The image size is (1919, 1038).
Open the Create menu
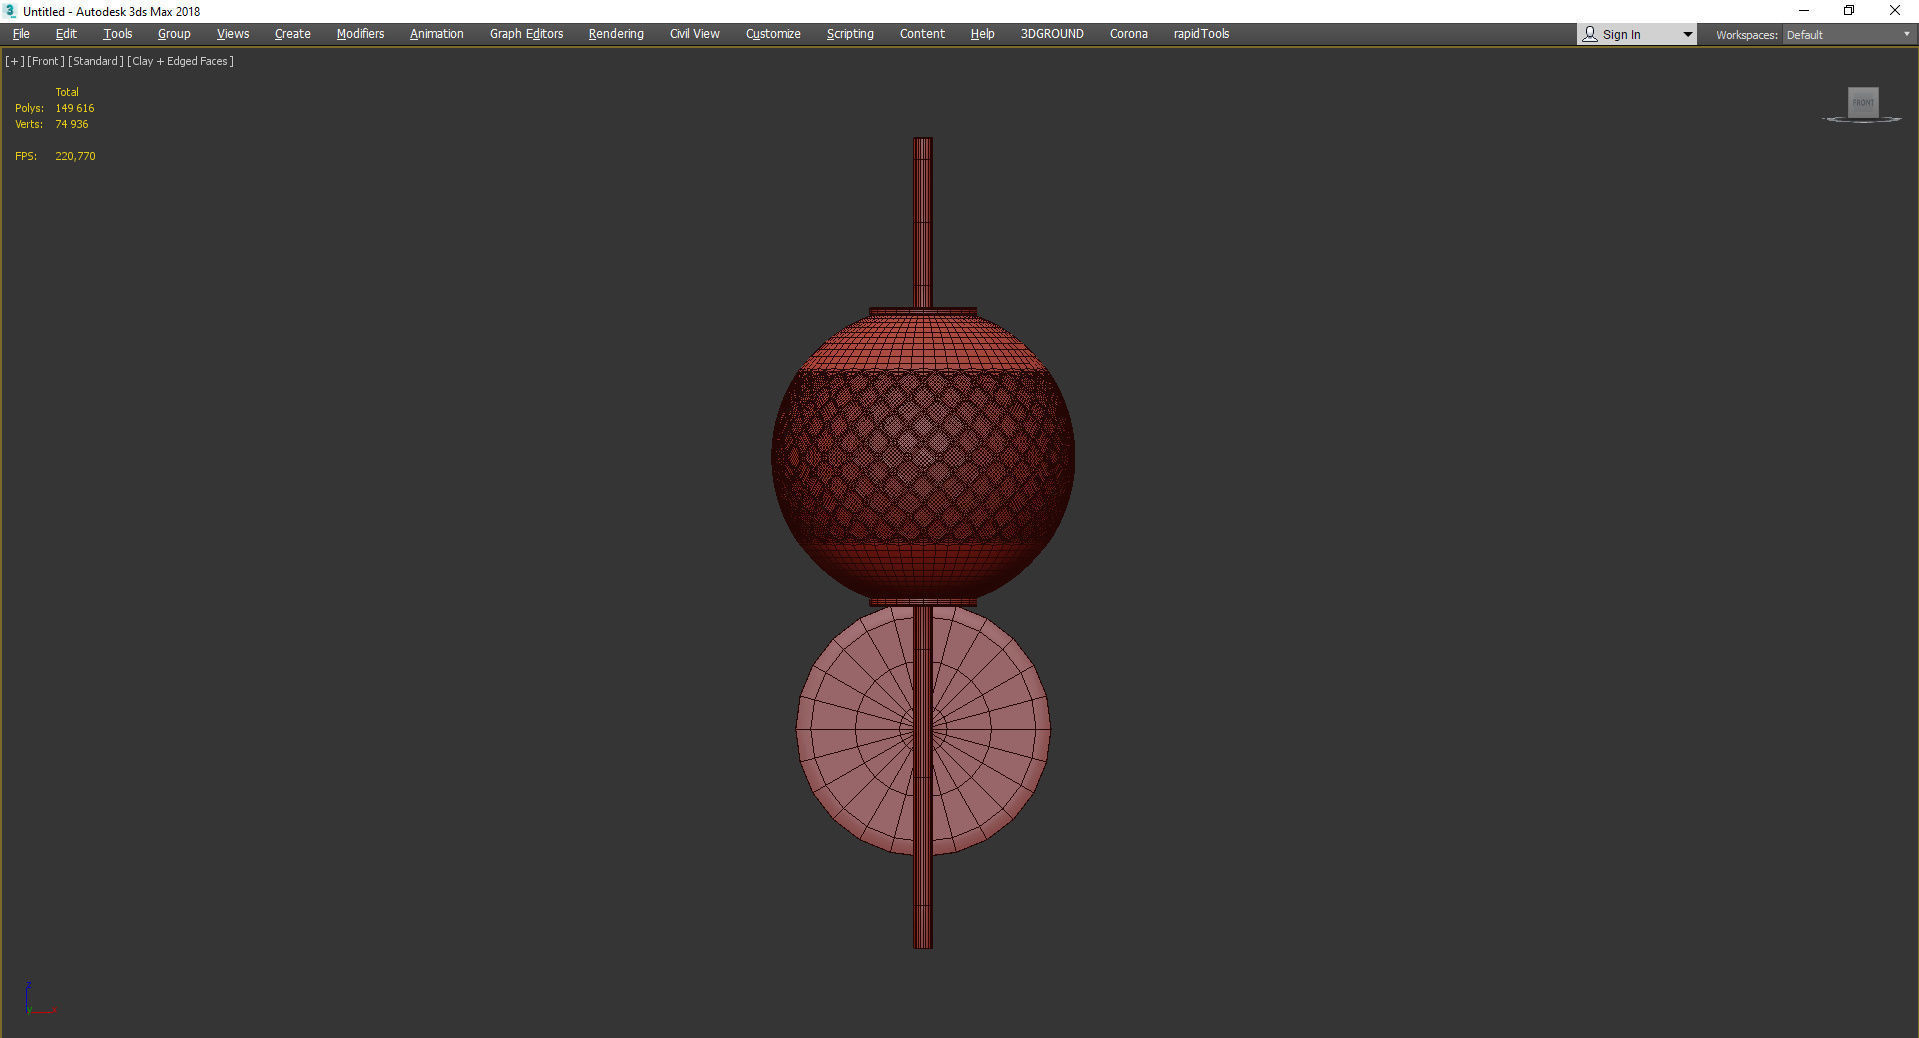293,34
